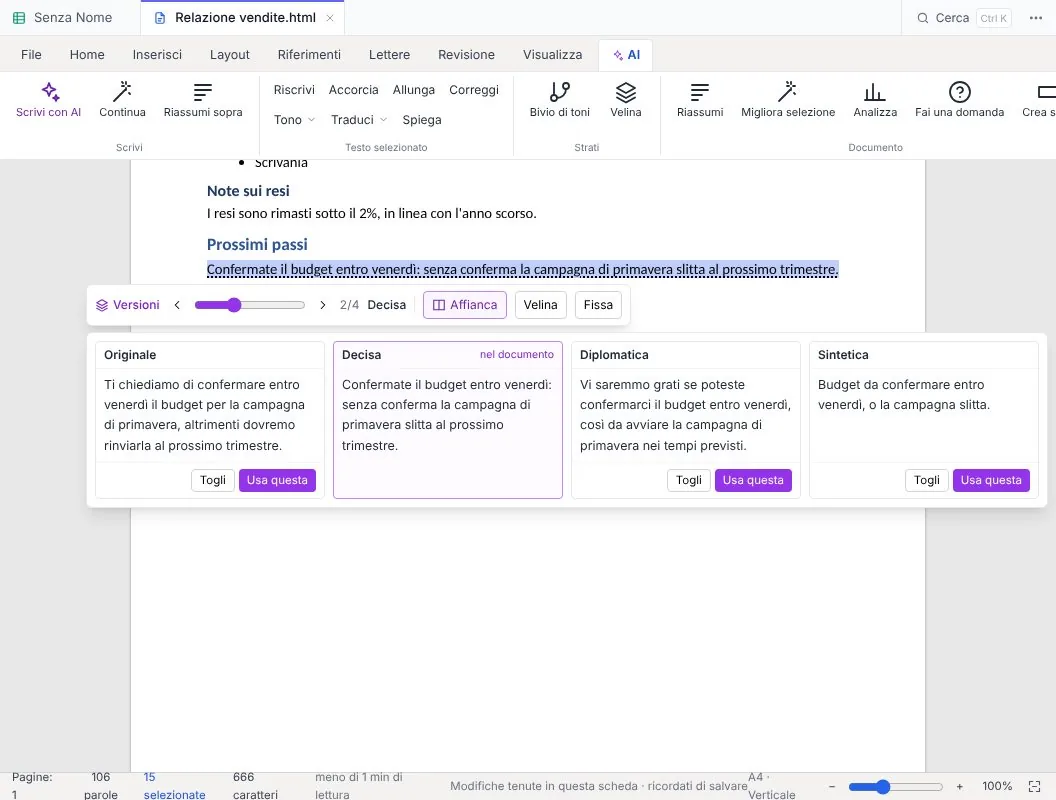Click the Riassumi document icon
Viewport: 1056px width, 800px height.
point(700,92)
